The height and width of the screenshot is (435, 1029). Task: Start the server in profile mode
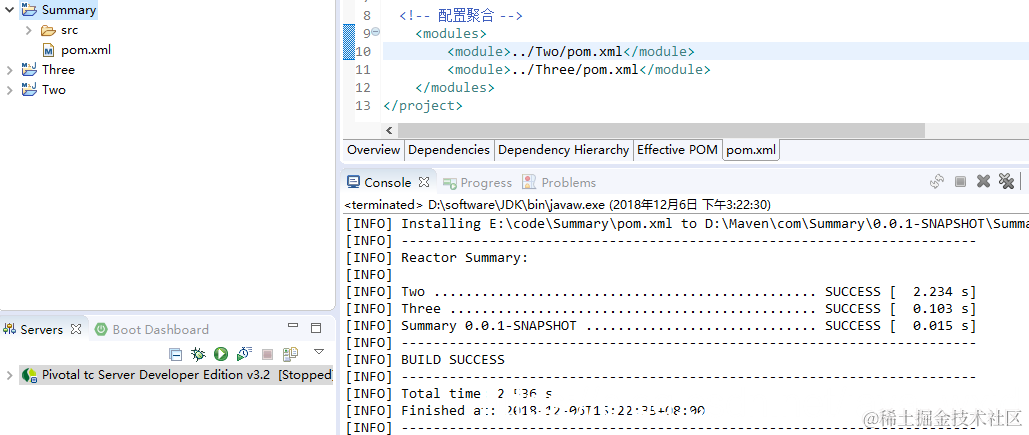click(244, 354)
